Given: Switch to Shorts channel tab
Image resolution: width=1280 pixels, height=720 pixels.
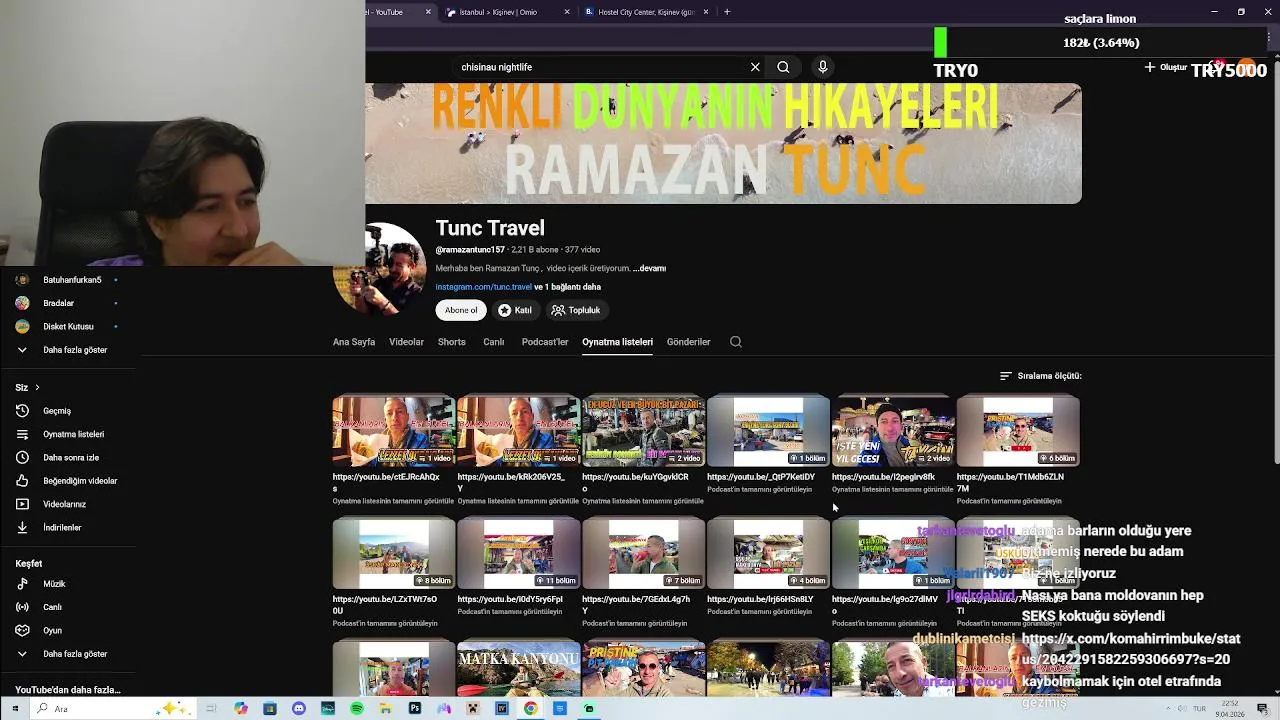Looking at the screenshot, I should pyautogui.click(x=452, y=342).
